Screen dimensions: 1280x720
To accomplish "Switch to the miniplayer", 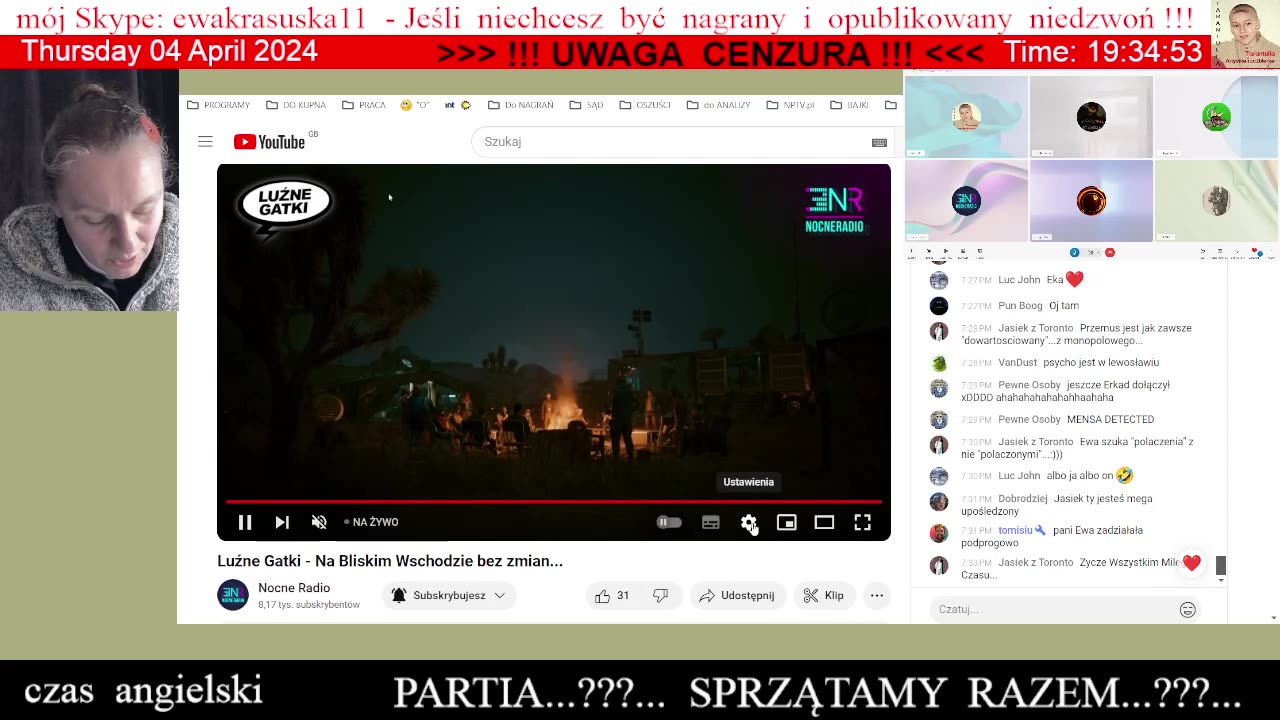I will point(786,522).
